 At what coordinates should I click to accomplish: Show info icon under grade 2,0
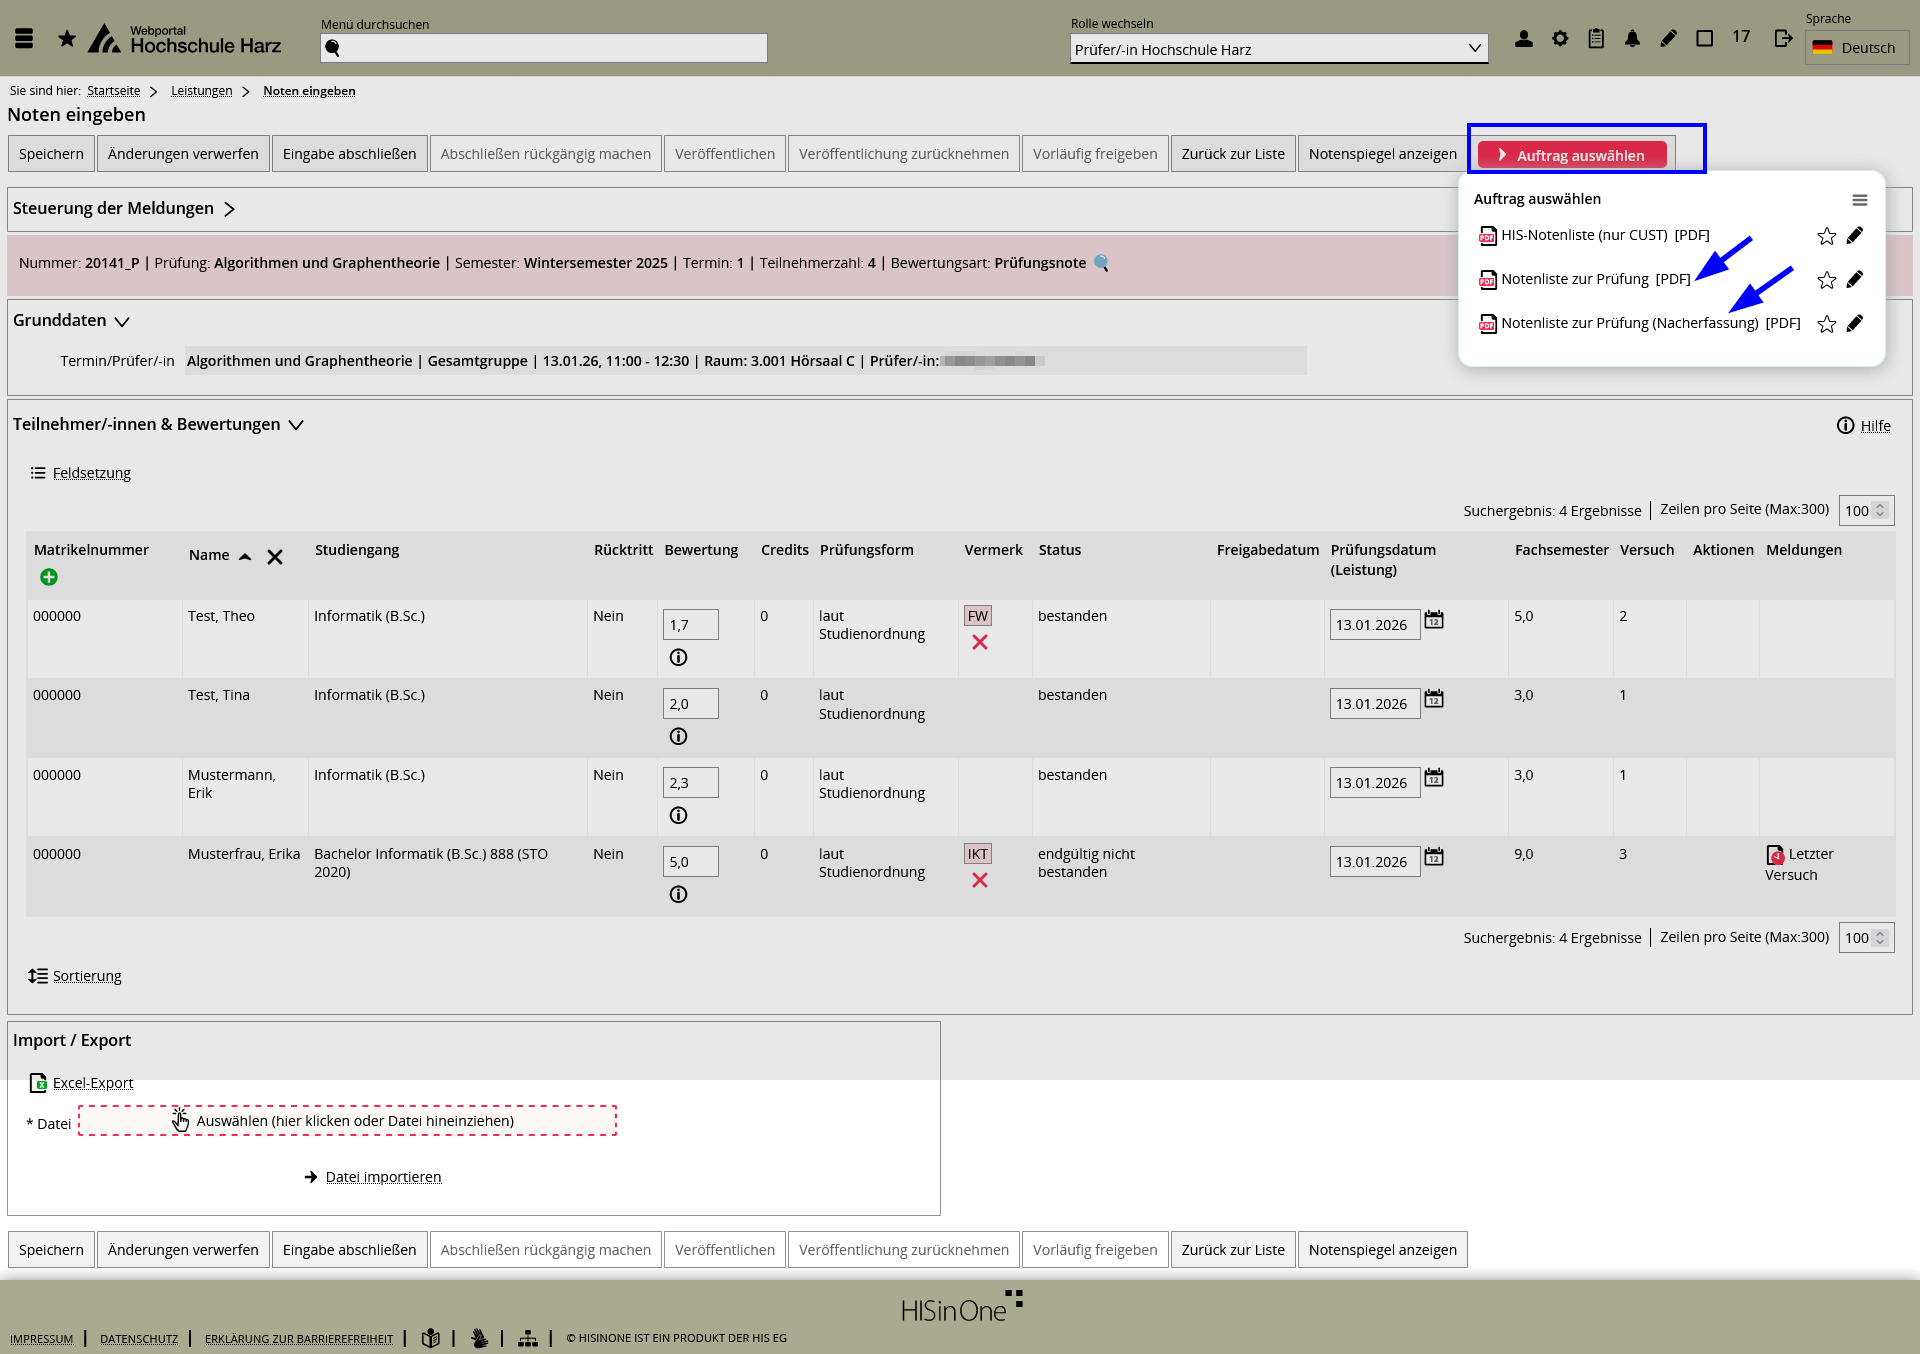tap(678, 737)
